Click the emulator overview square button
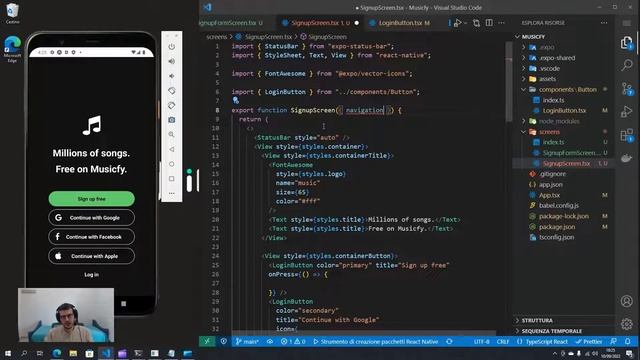 [172, 179]
